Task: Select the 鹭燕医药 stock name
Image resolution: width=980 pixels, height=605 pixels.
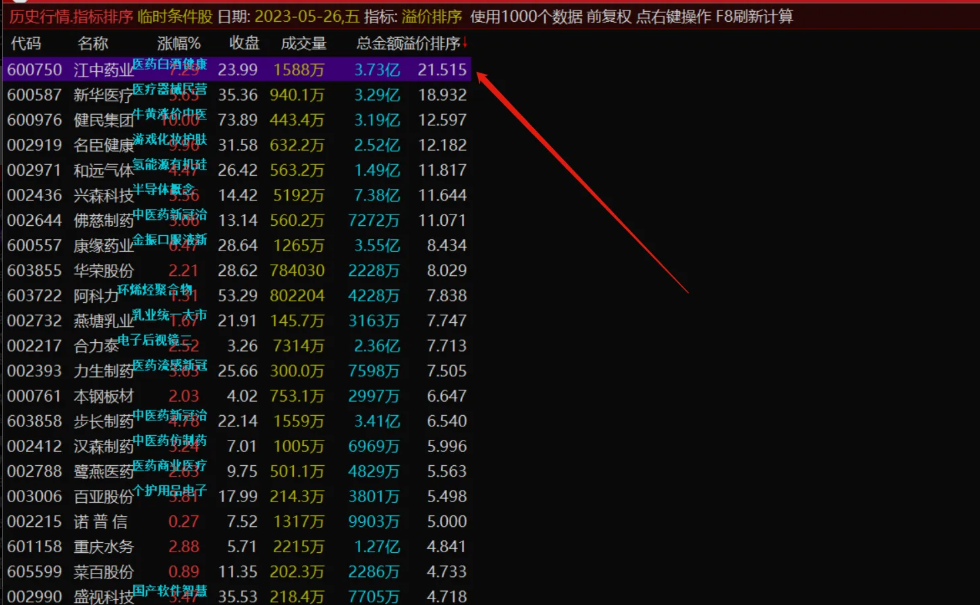Action: pos(104,471)
